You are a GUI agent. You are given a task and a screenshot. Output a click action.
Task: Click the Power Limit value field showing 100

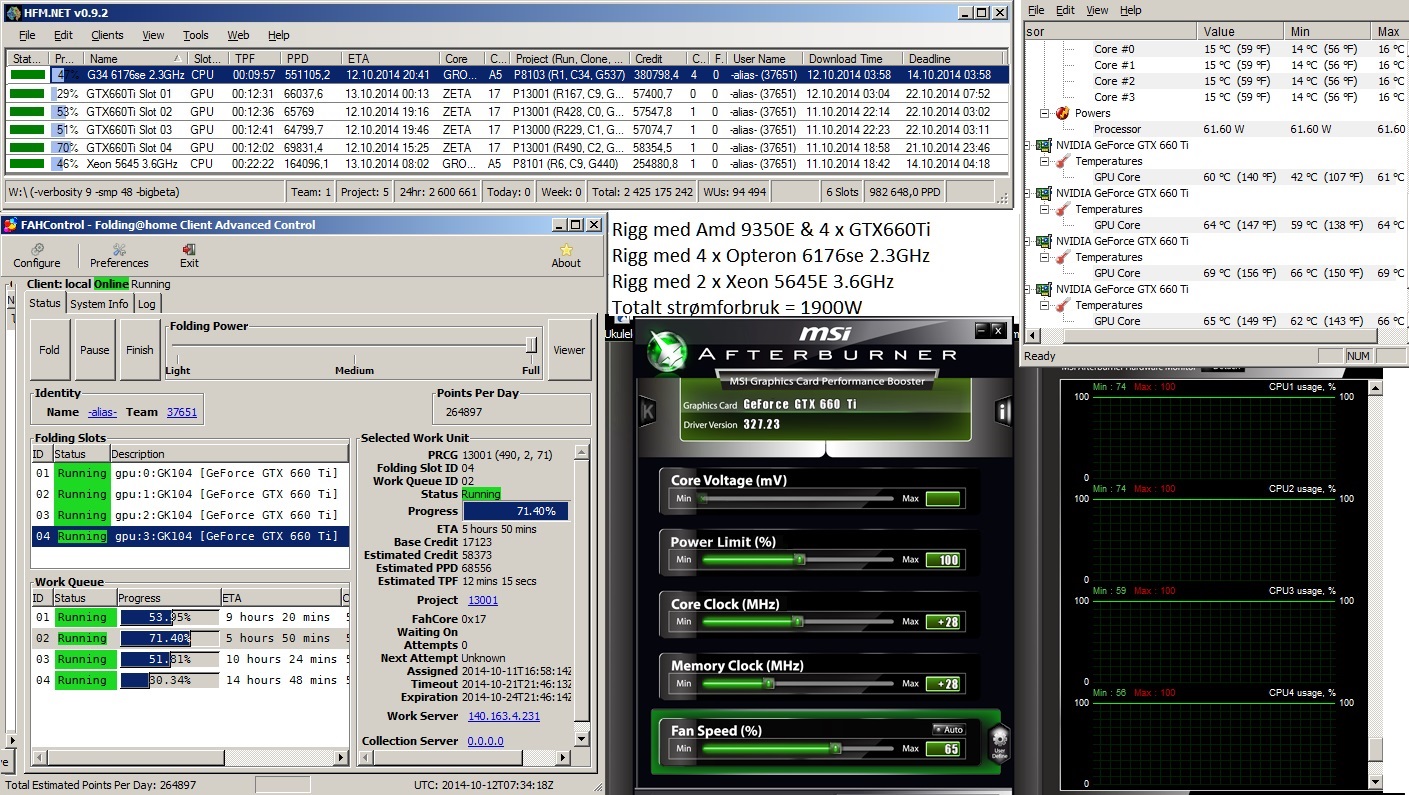(943, 560)
